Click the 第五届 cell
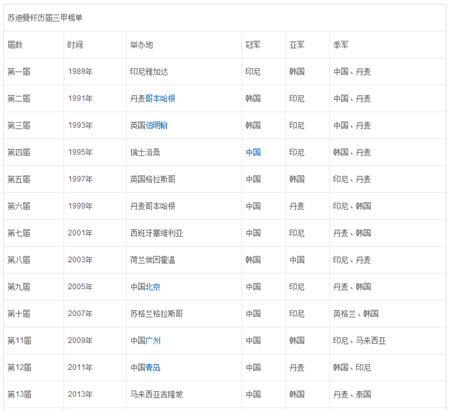The image size is (450, 411). click(19, 179)
